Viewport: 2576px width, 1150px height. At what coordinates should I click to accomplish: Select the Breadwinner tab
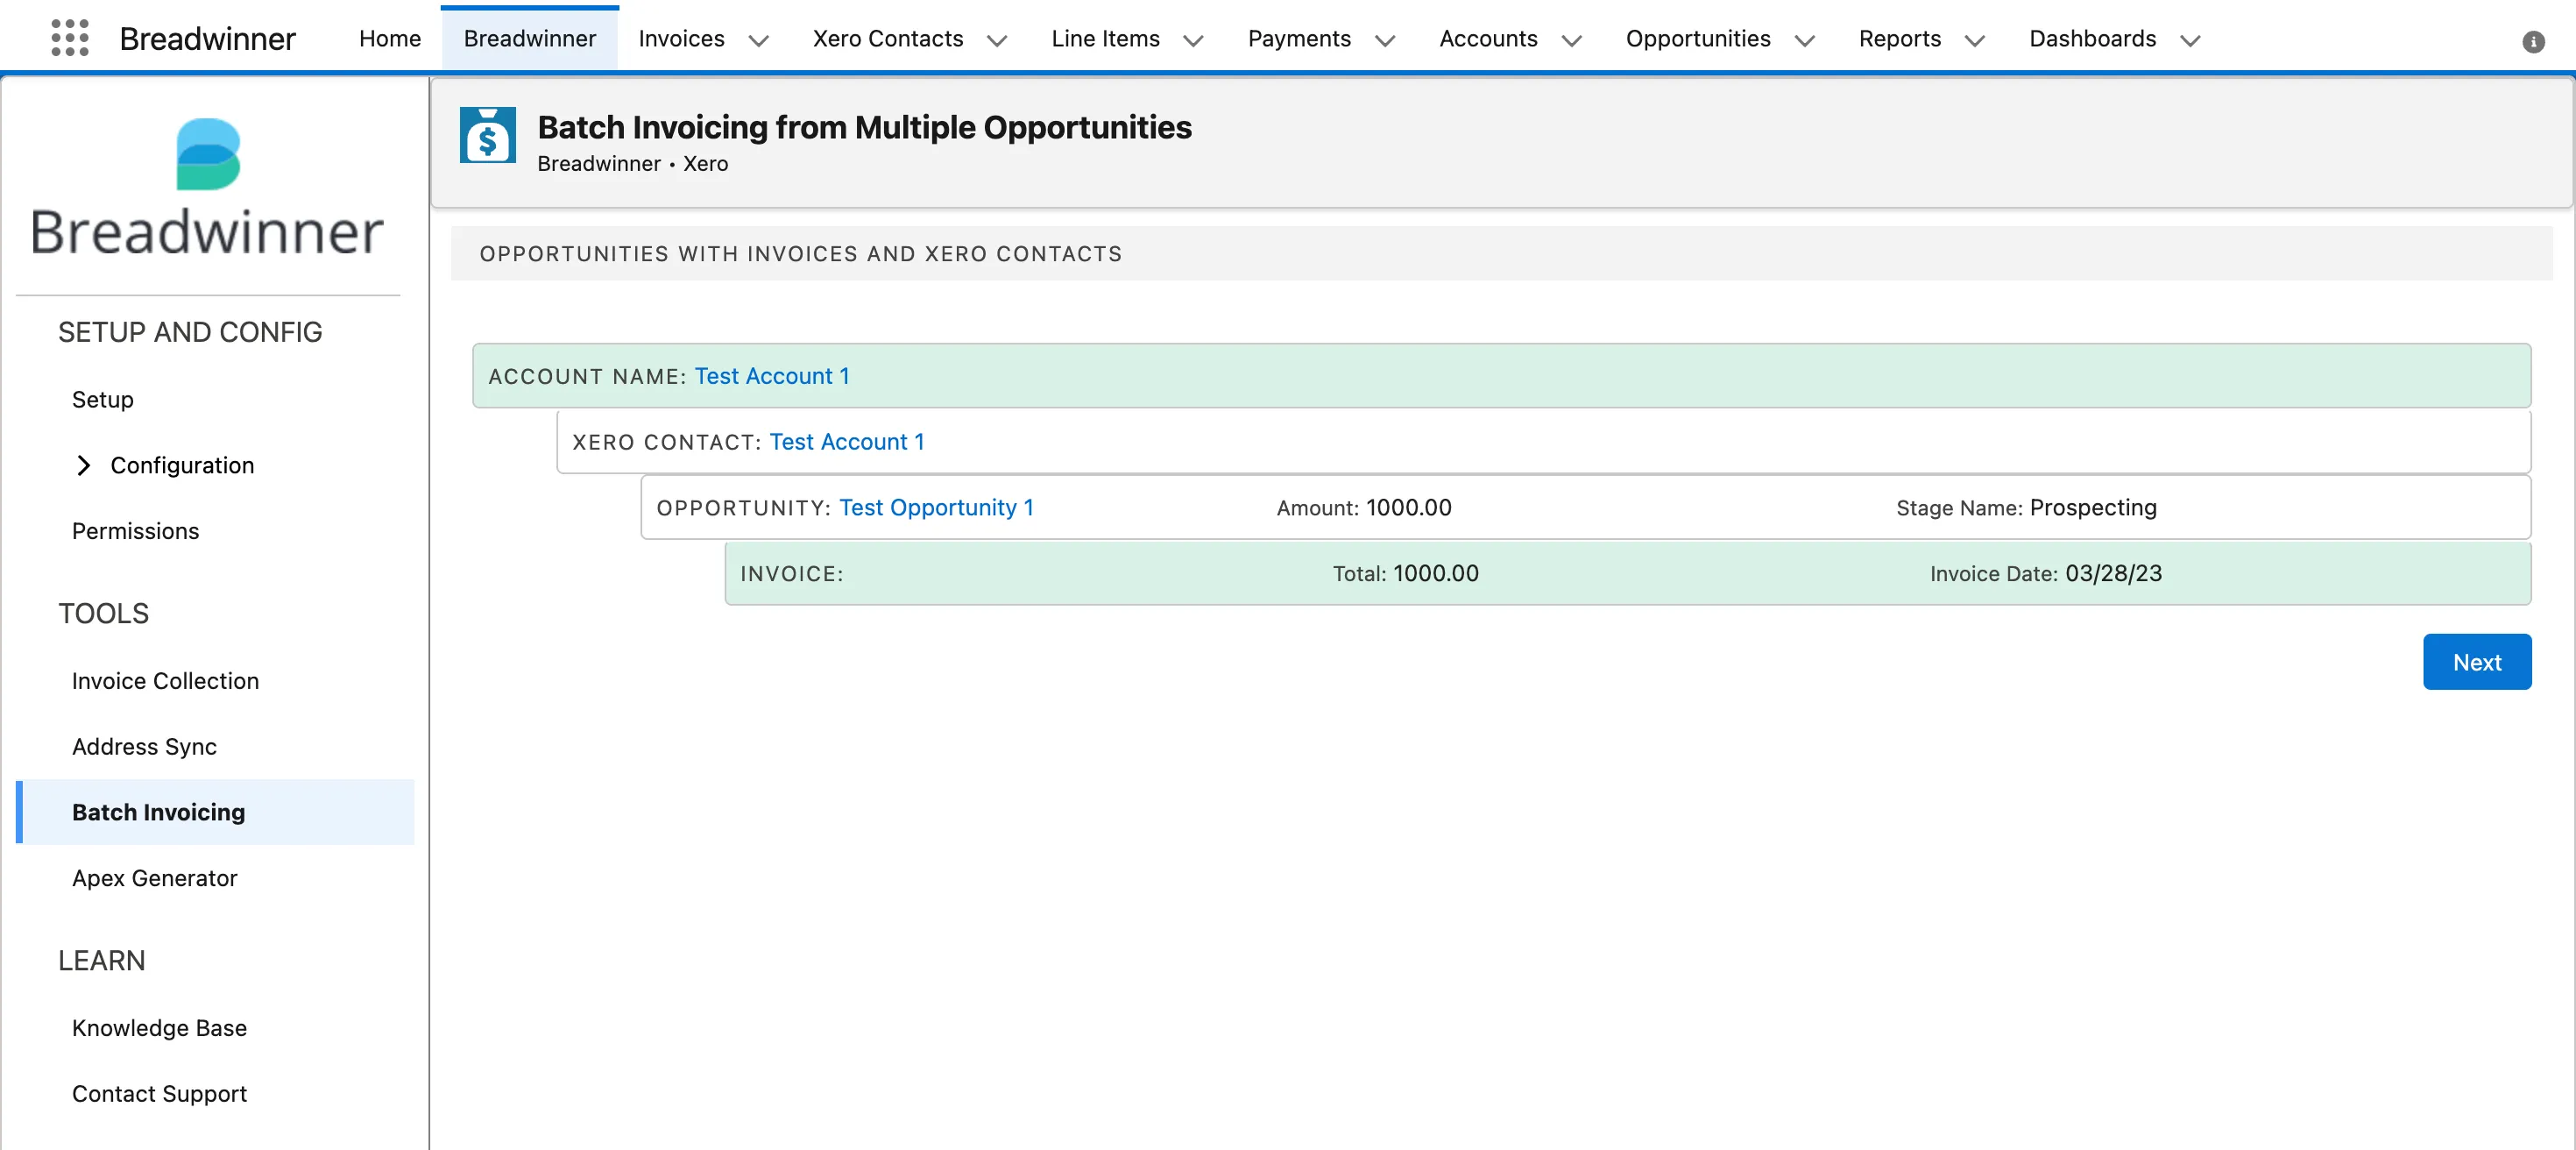tap(529, 38)
